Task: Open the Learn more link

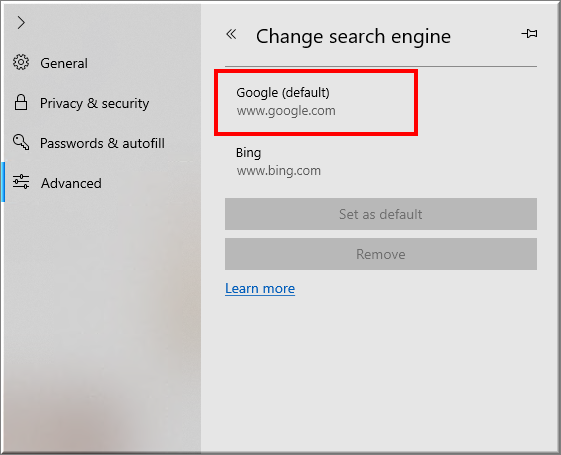Action: click(260, 288)
